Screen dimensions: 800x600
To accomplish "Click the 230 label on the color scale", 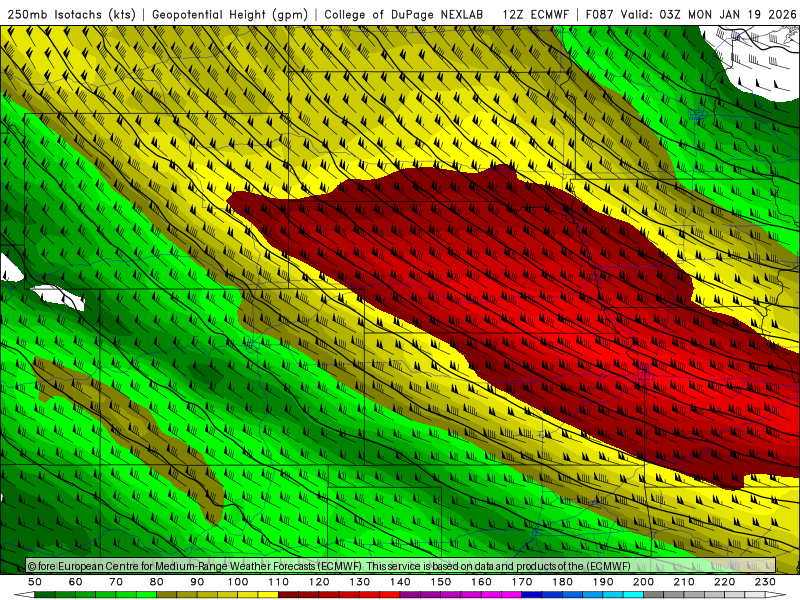I will click(765, 582).
